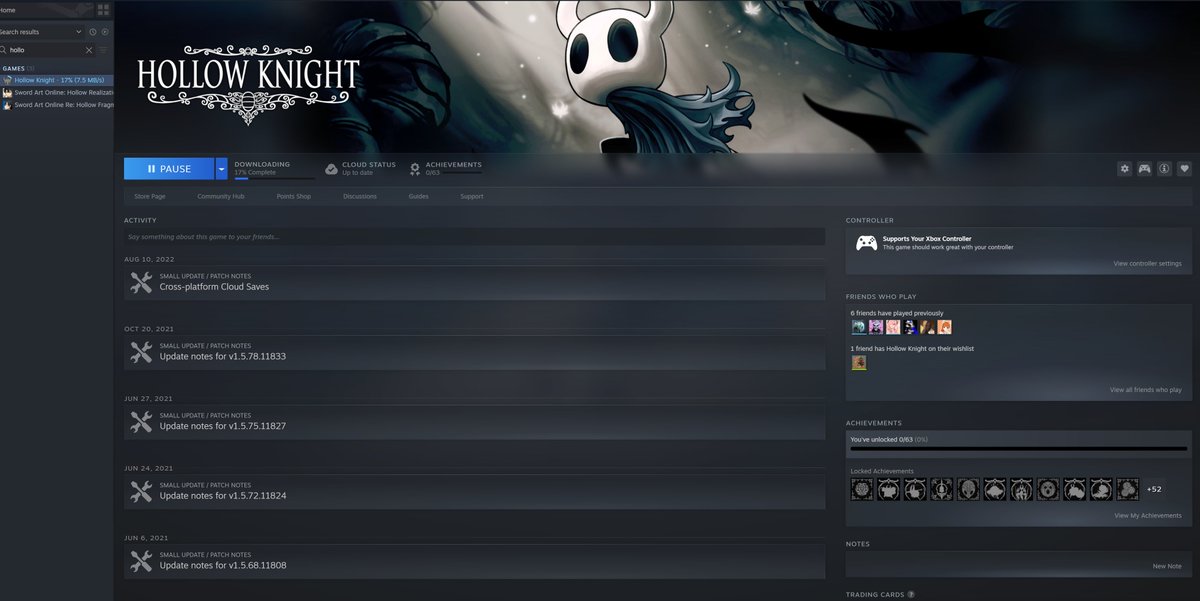Open the first friend avatar who played
1200x601 pixels.
coord(858,327)
